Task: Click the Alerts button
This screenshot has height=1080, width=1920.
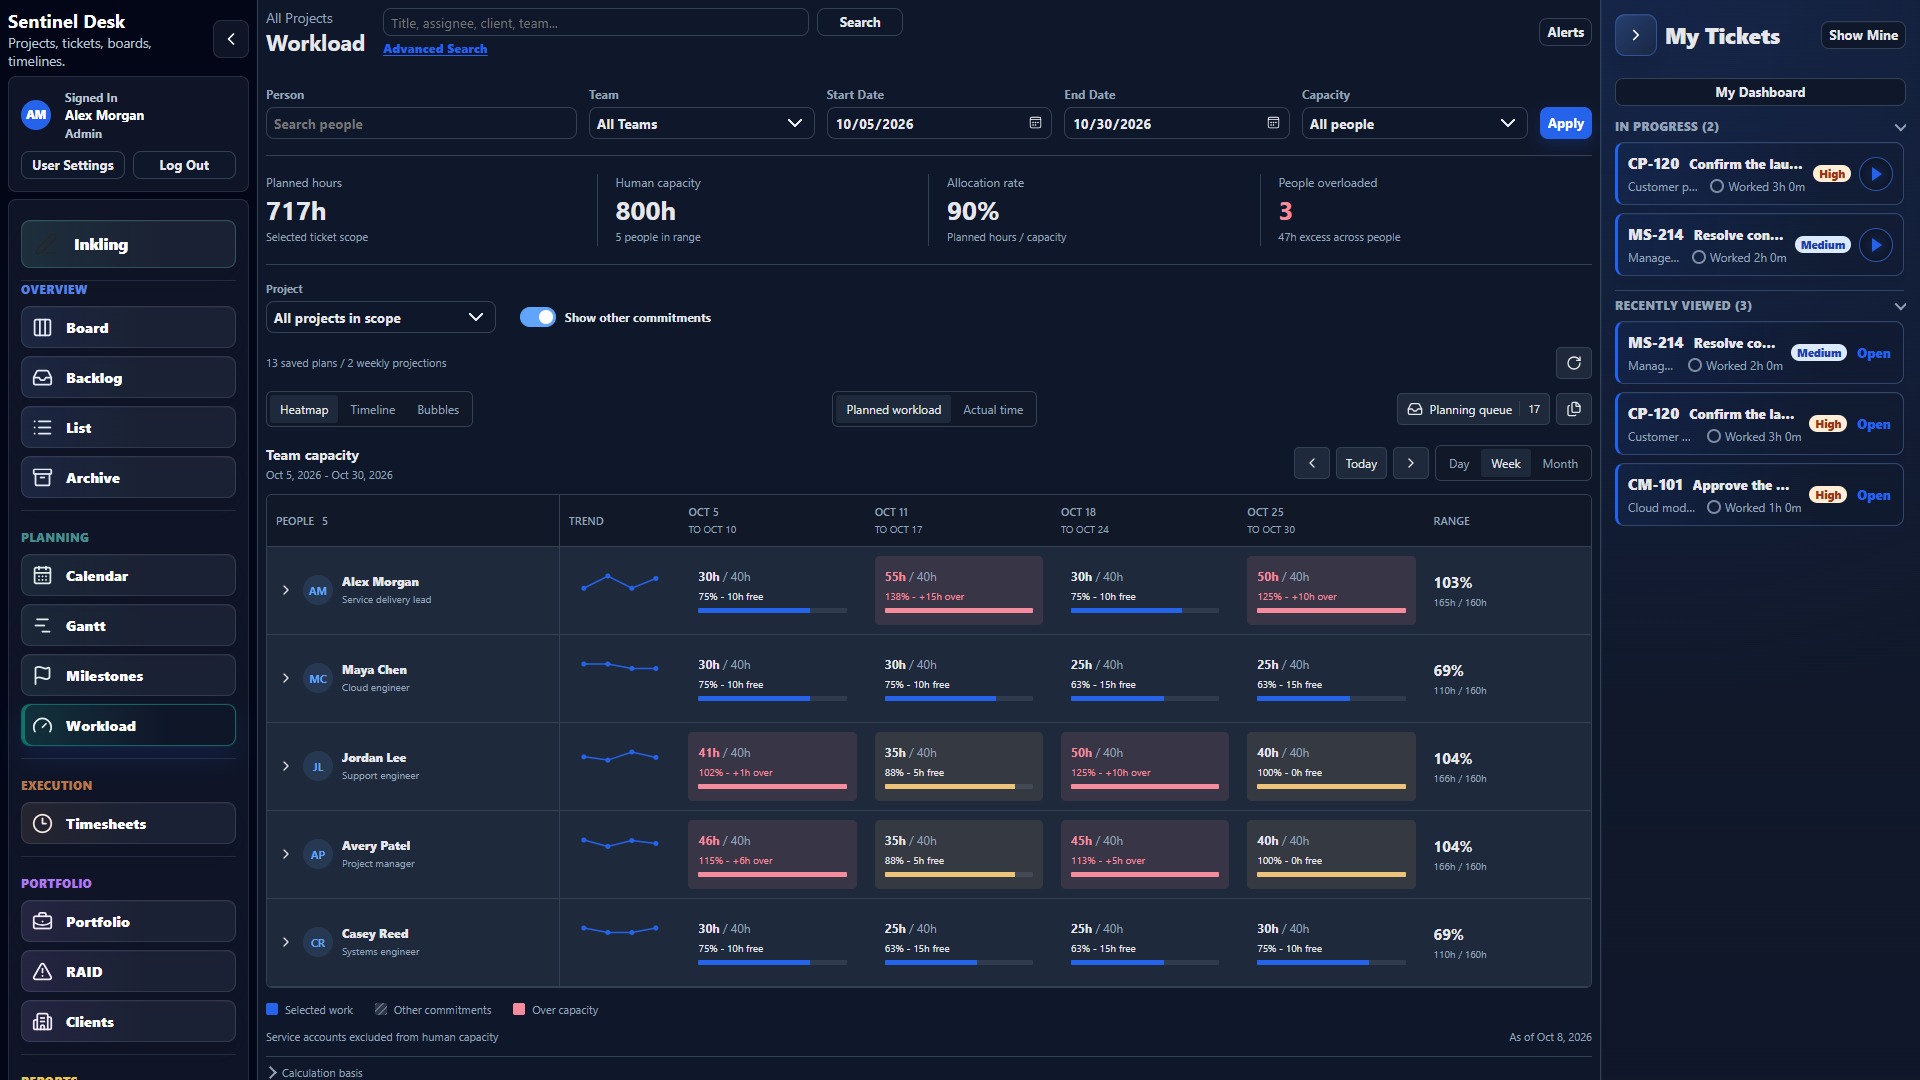Action: click(1565, 32)
